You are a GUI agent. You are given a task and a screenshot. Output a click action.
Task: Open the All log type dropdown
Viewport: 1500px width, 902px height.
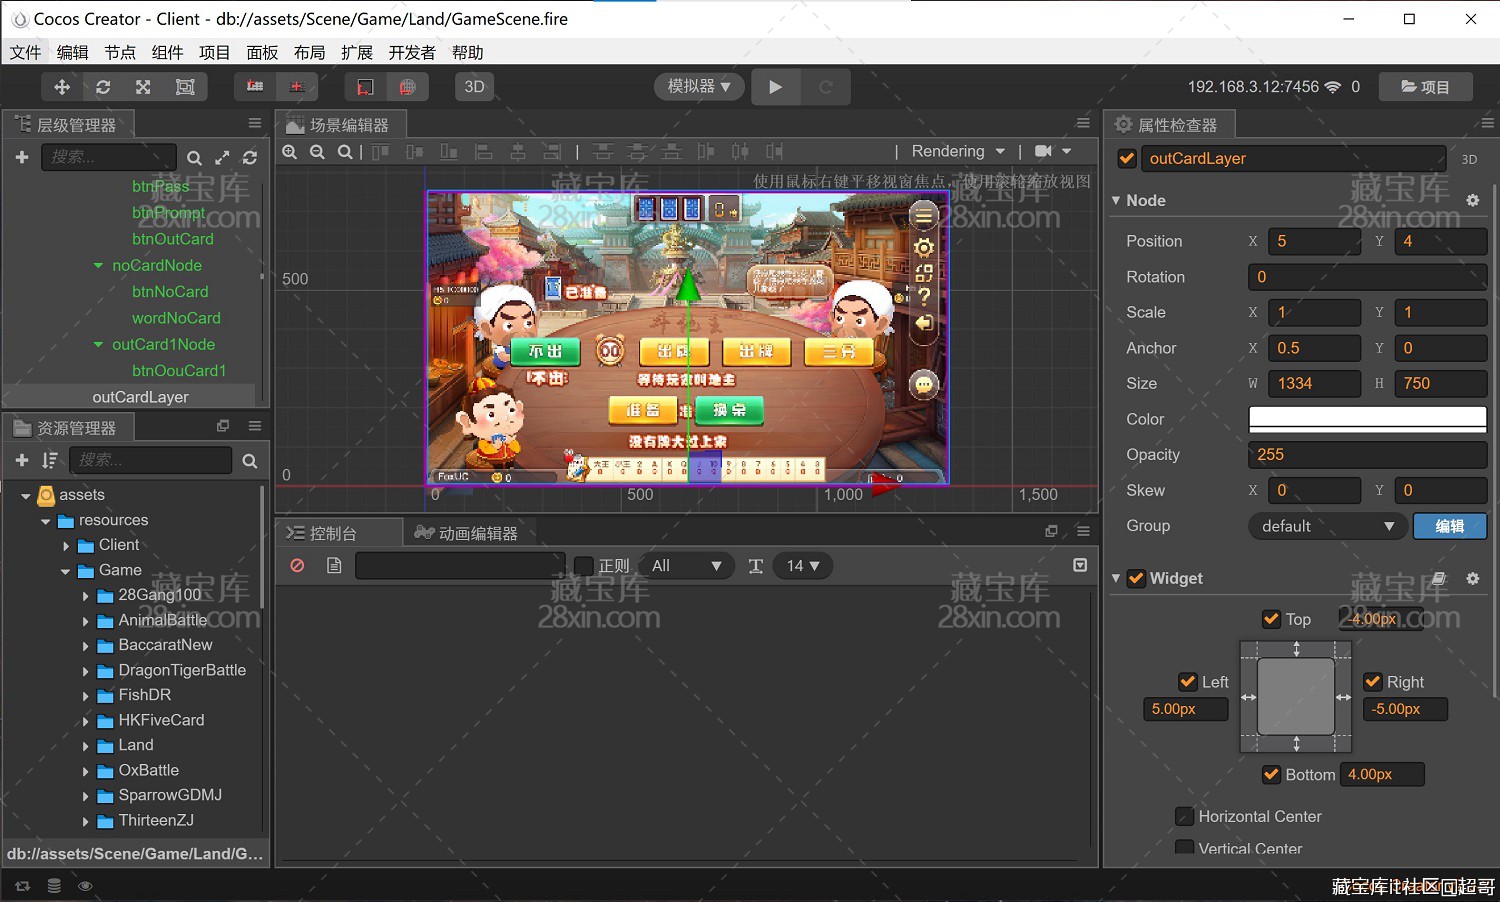pos(686,566)
